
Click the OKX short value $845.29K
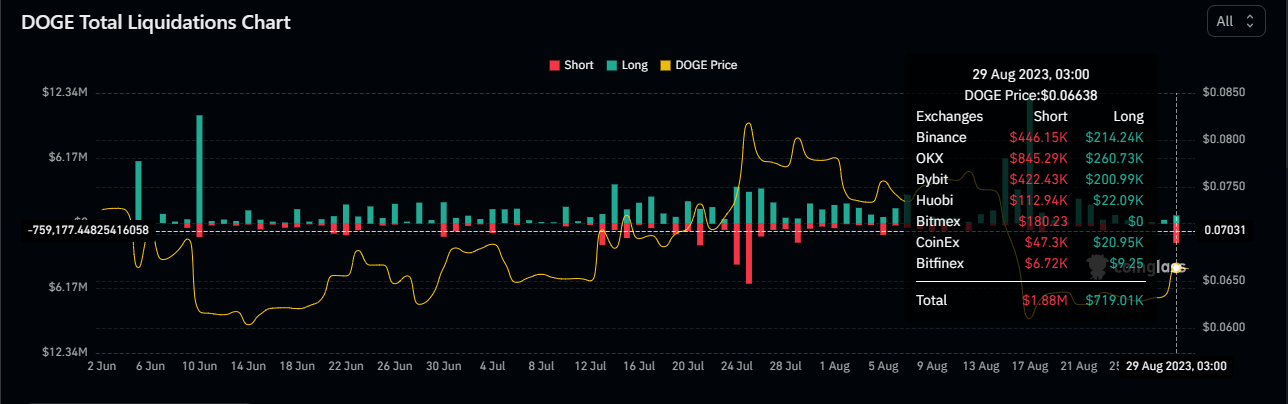point(1038,158)
